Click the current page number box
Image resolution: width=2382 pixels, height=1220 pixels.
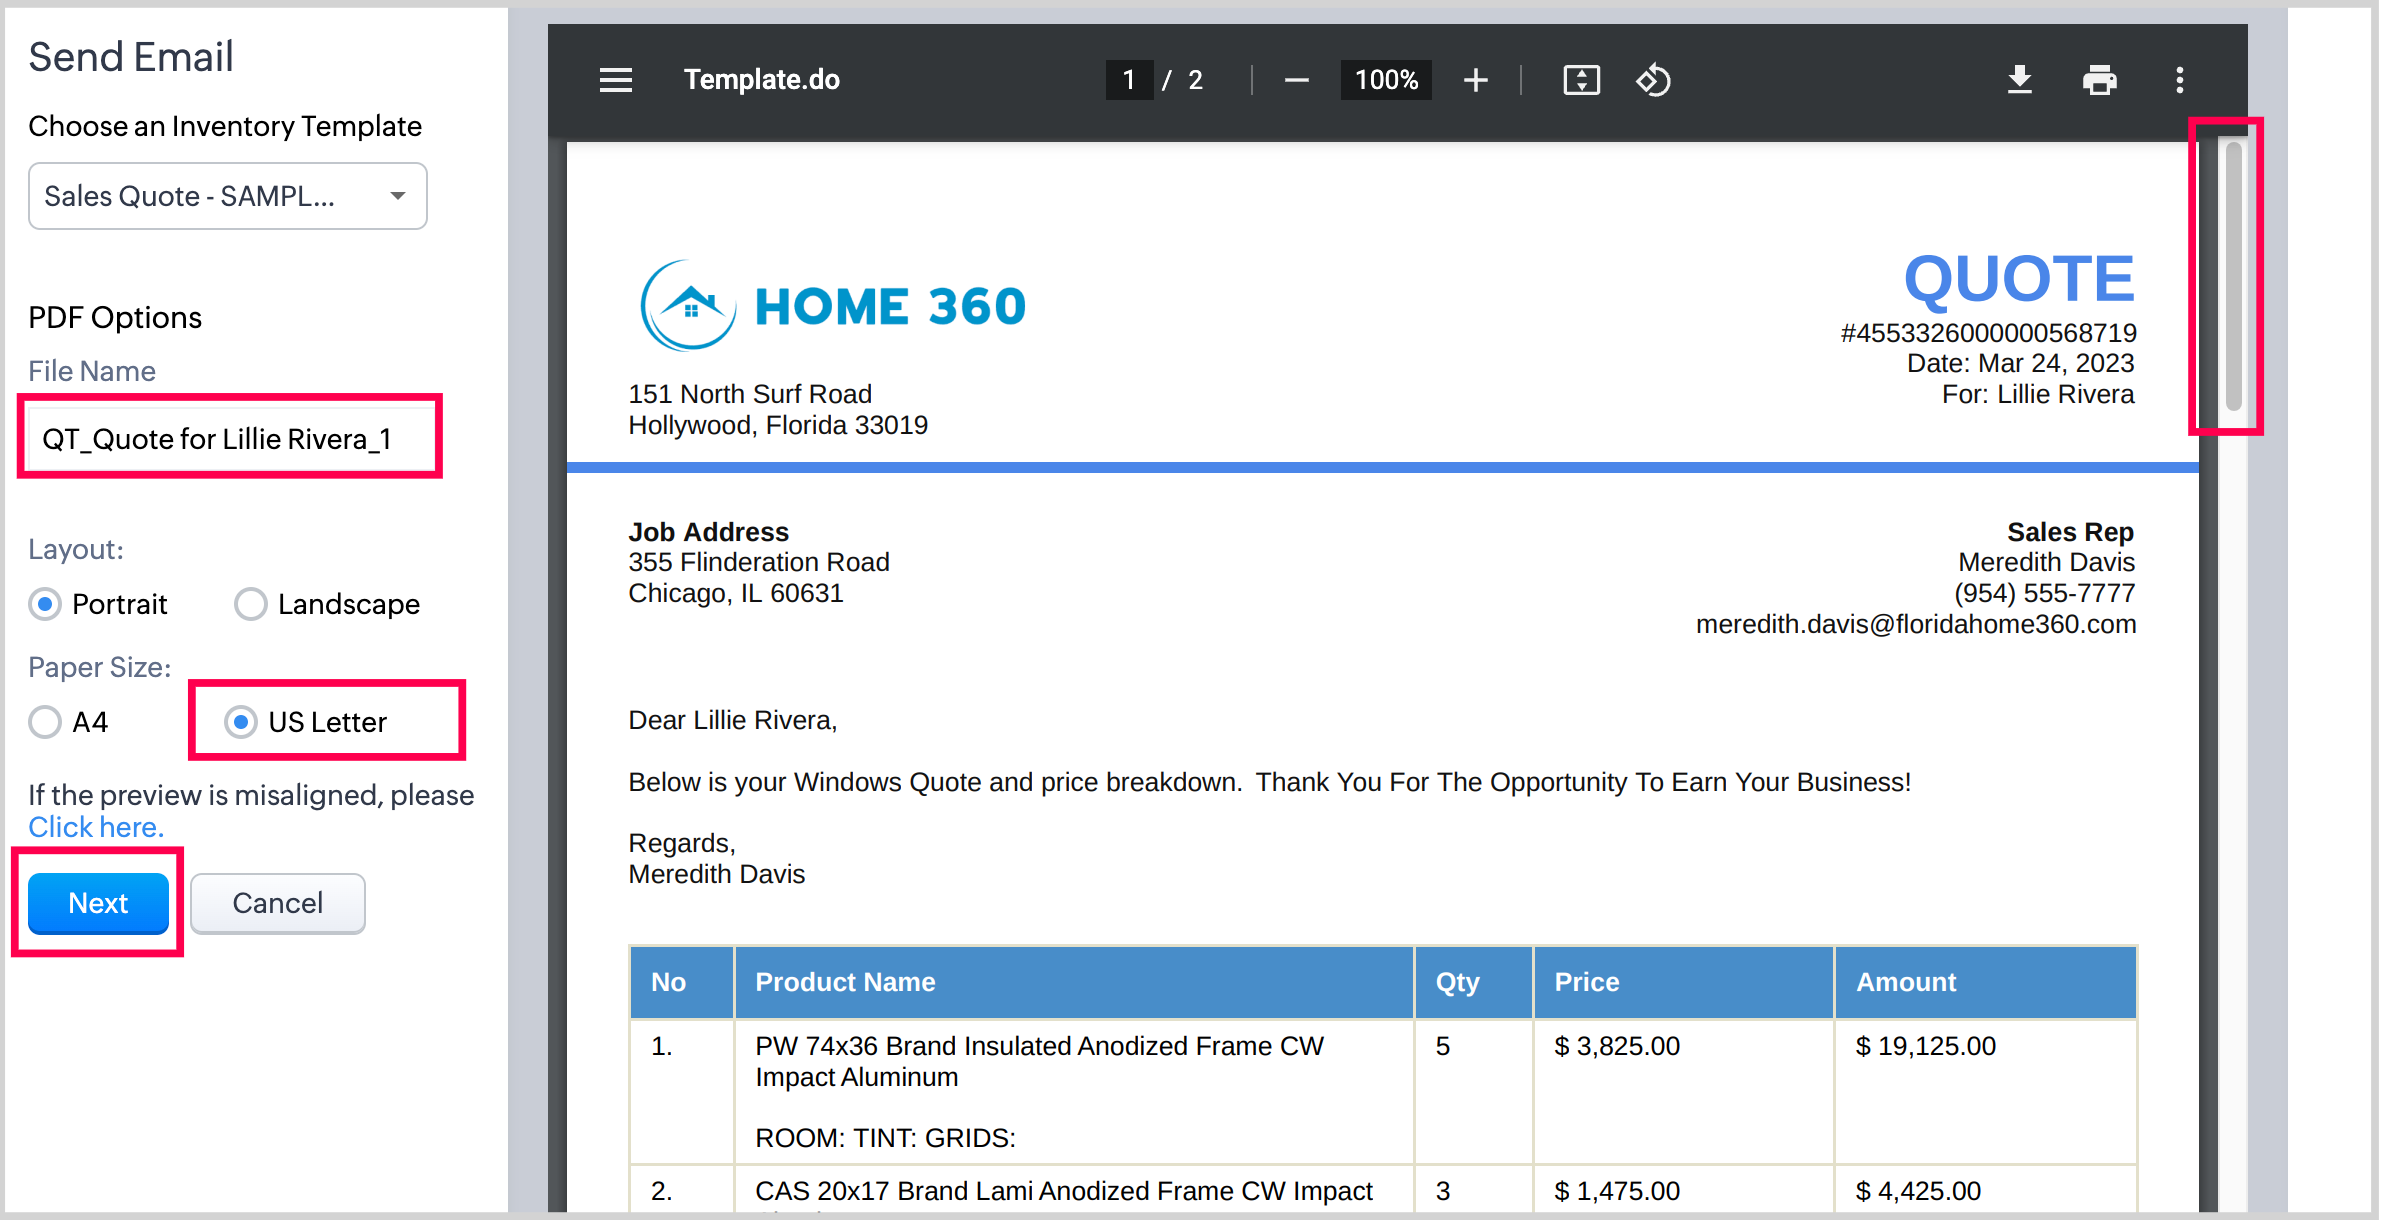tap(1129, 80)
